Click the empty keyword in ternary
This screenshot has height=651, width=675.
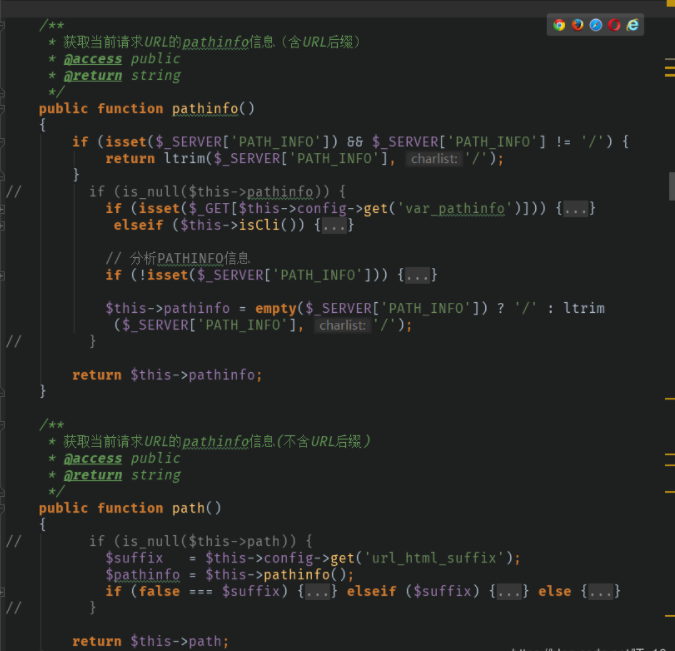276,309
